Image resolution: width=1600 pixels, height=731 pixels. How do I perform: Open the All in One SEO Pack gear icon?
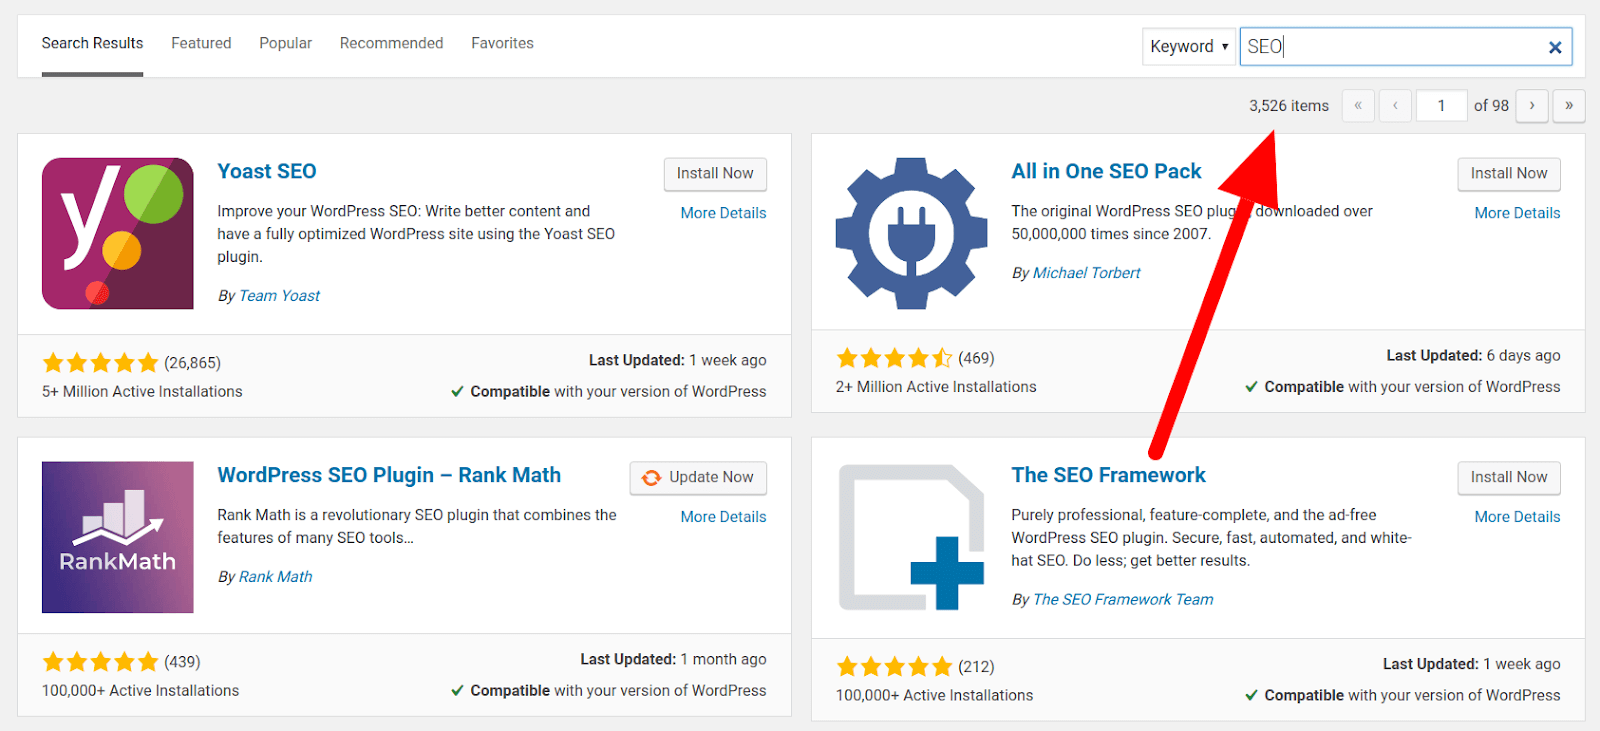point(911,233)
